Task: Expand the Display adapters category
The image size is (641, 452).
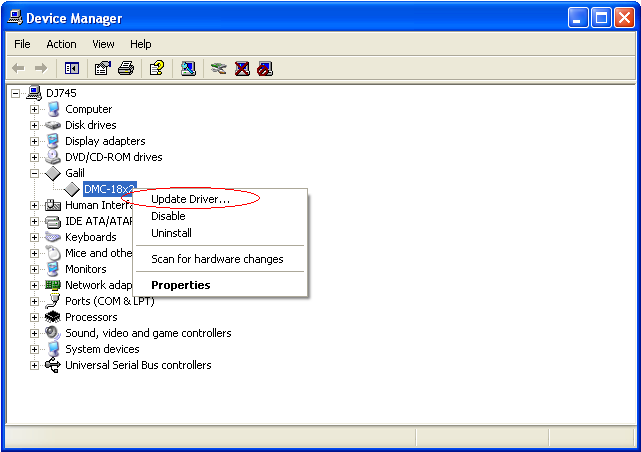Action: point(34,141)
